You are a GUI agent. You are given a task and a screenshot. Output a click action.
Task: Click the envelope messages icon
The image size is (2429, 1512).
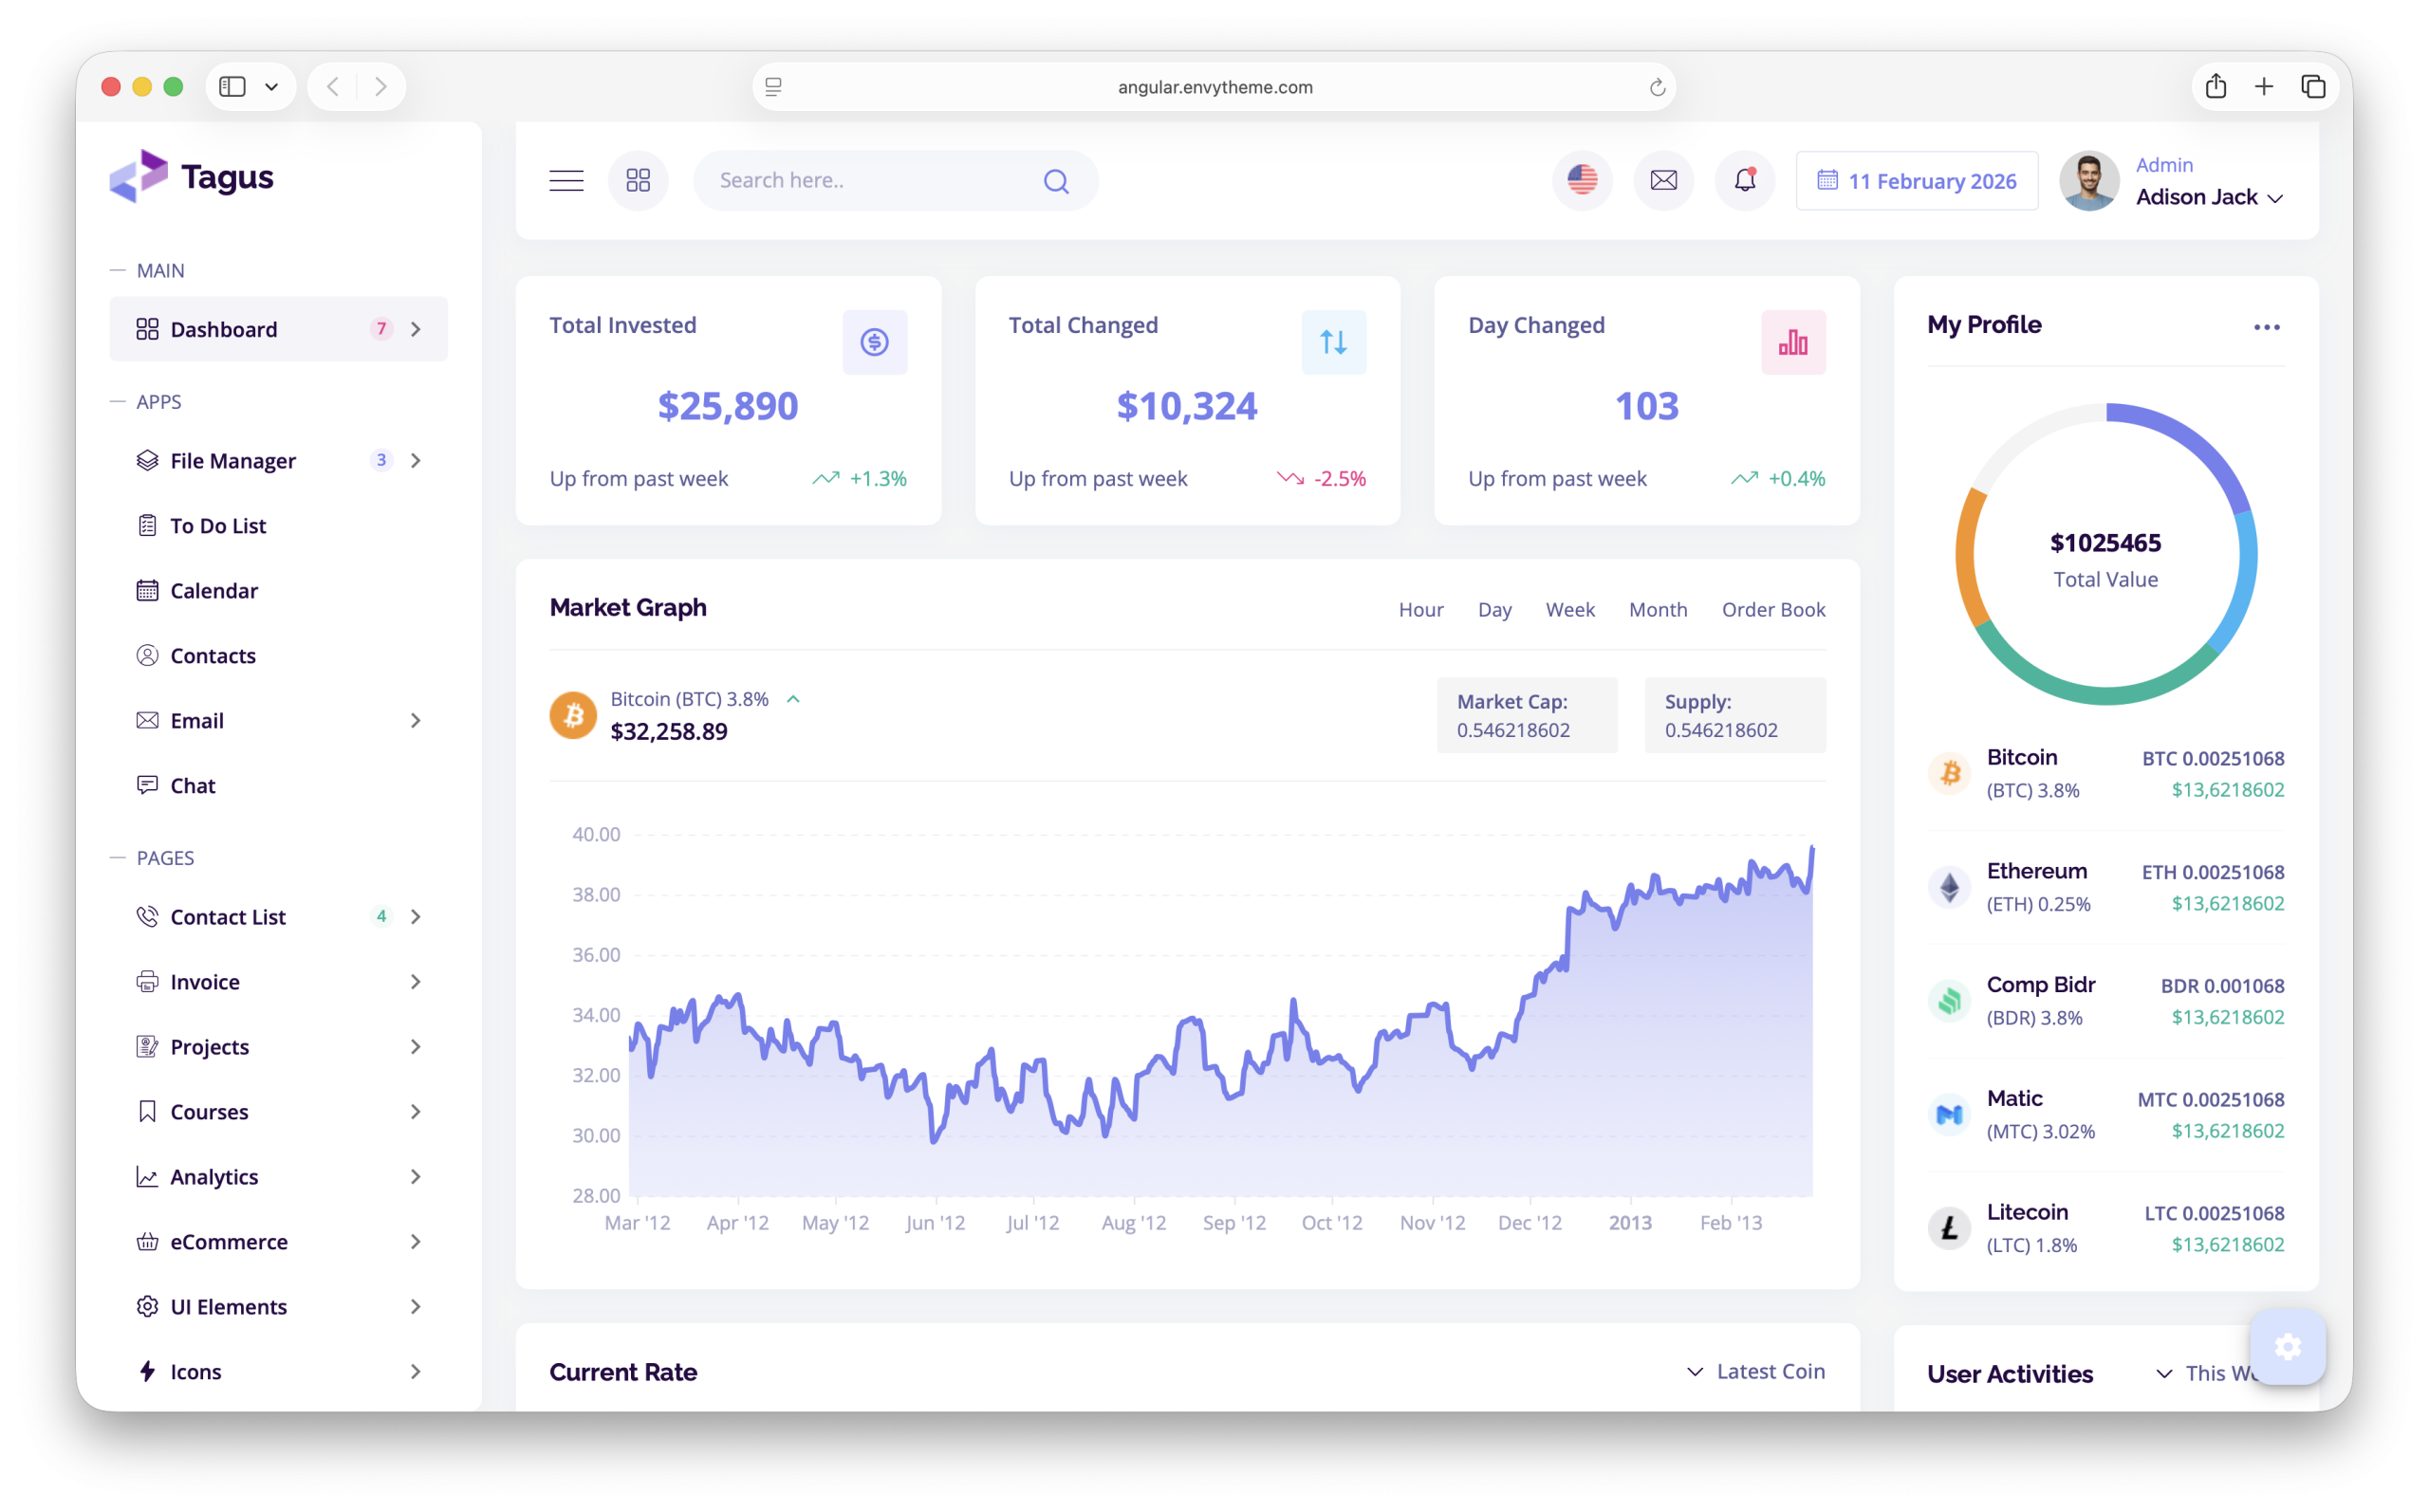(1663, 181)
